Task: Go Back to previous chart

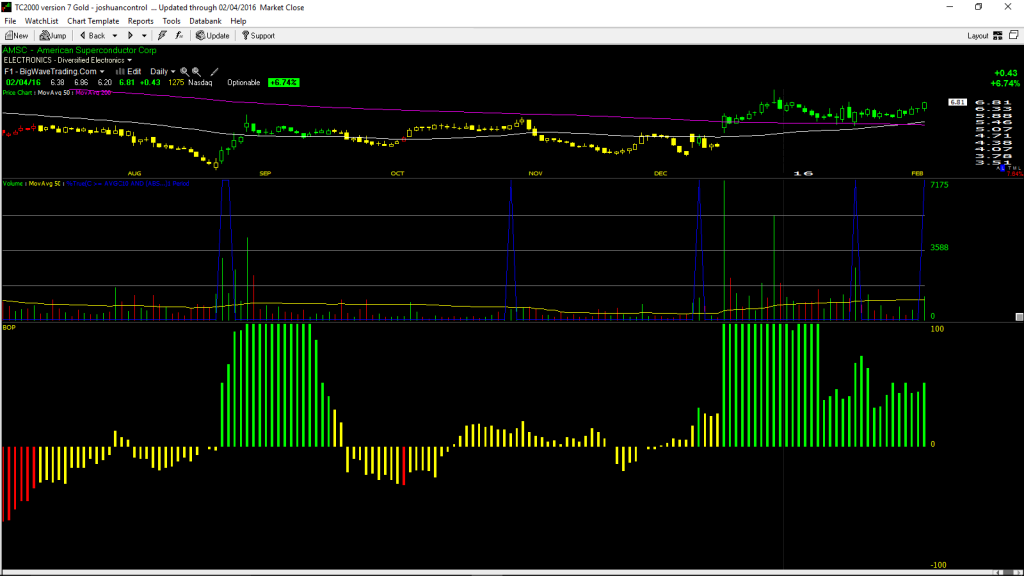Action: point(92,36)
